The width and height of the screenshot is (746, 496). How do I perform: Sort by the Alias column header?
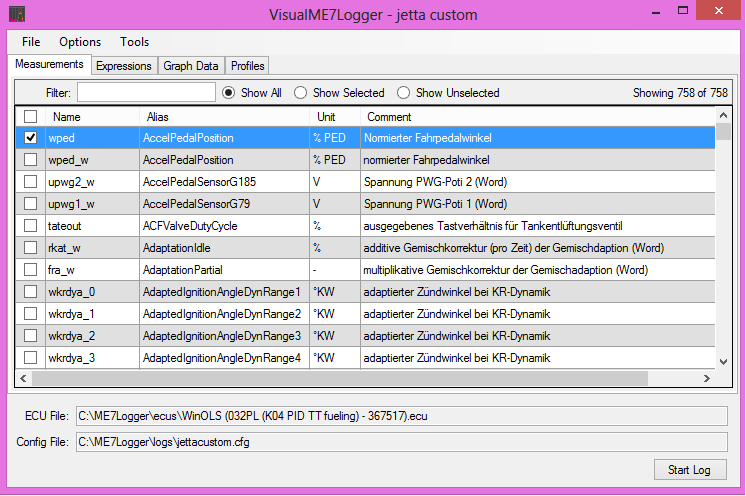click(225, 117)
